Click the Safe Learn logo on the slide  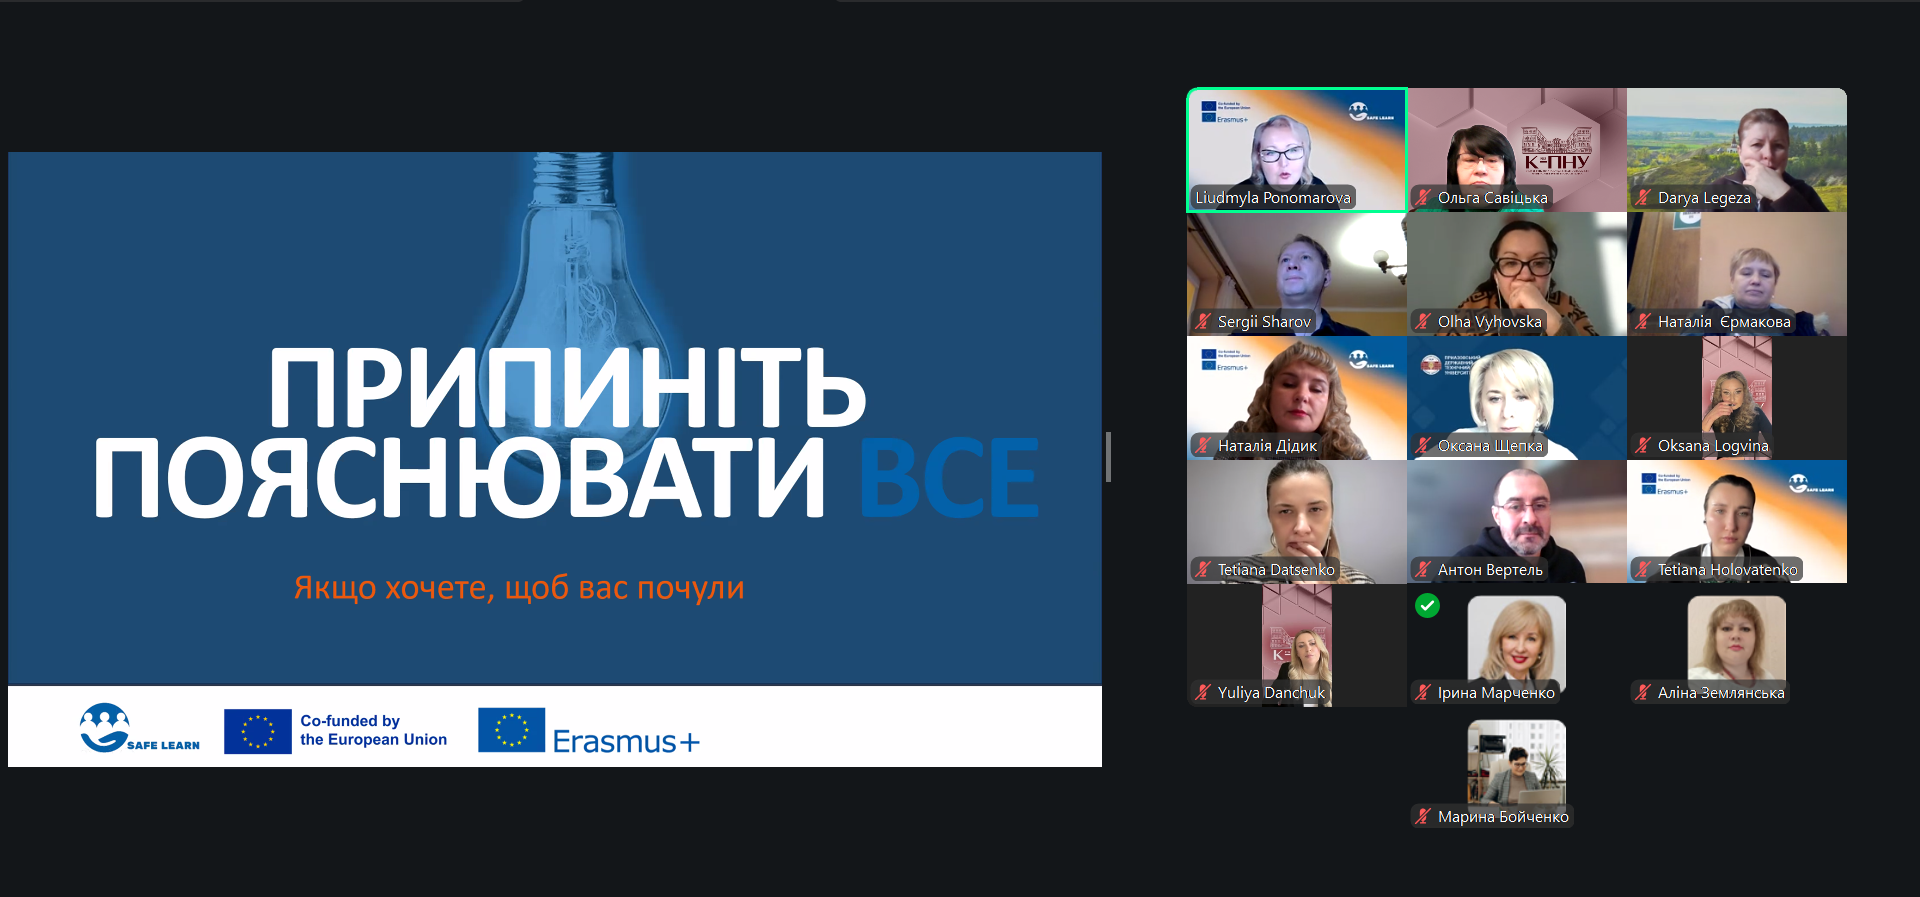point(139,728)
